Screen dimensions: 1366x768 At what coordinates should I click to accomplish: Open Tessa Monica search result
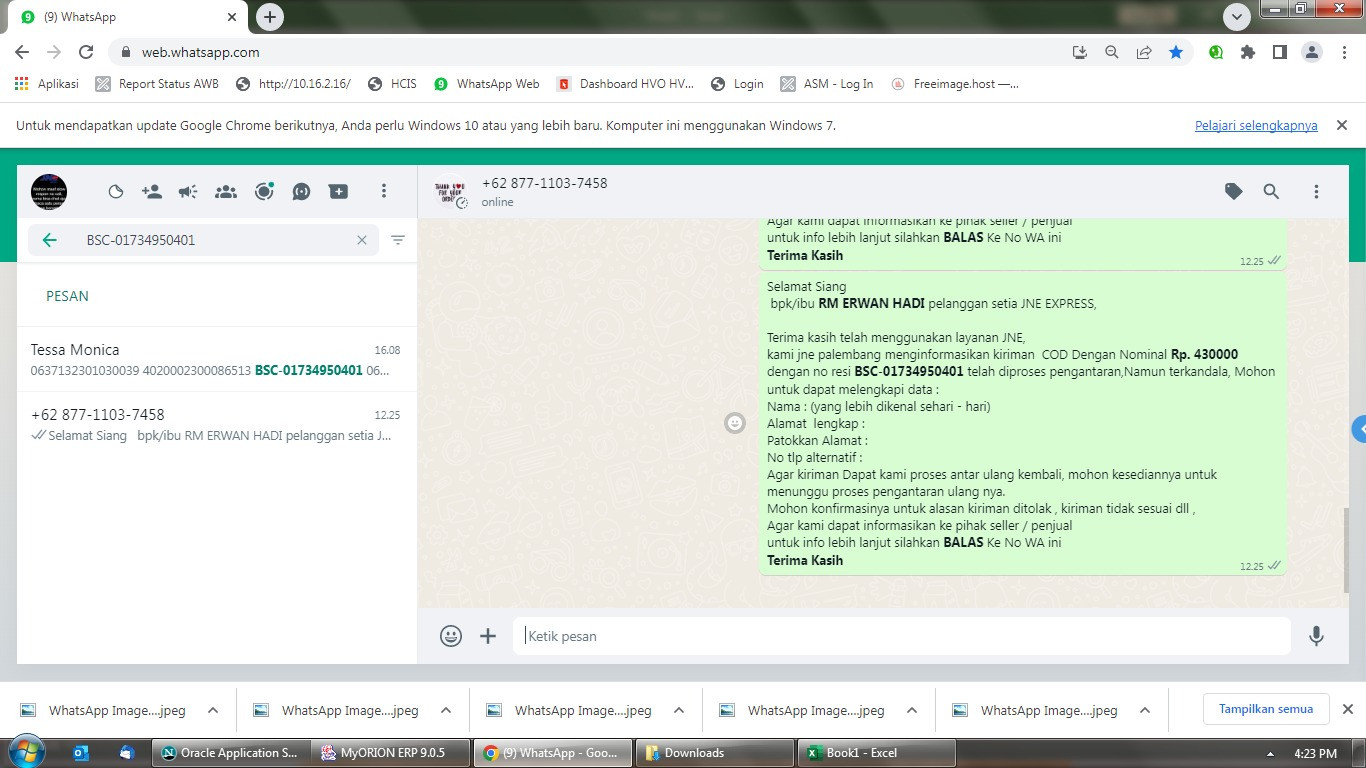point(217,359)
